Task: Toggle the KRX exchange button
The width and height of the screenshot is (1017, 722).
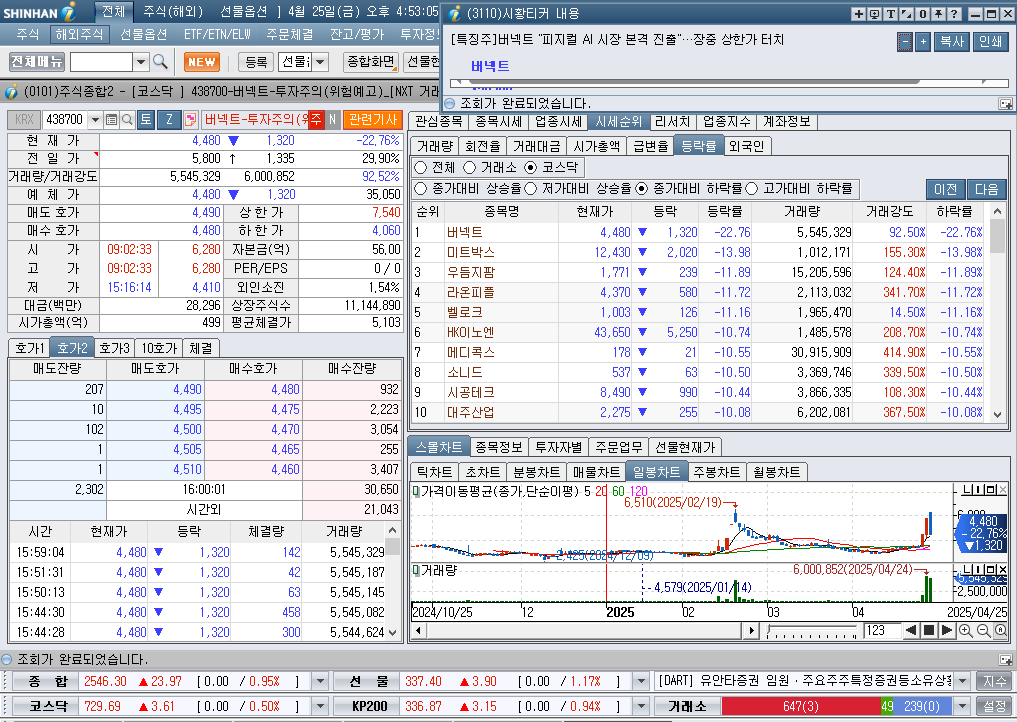Action: (24, 119)
